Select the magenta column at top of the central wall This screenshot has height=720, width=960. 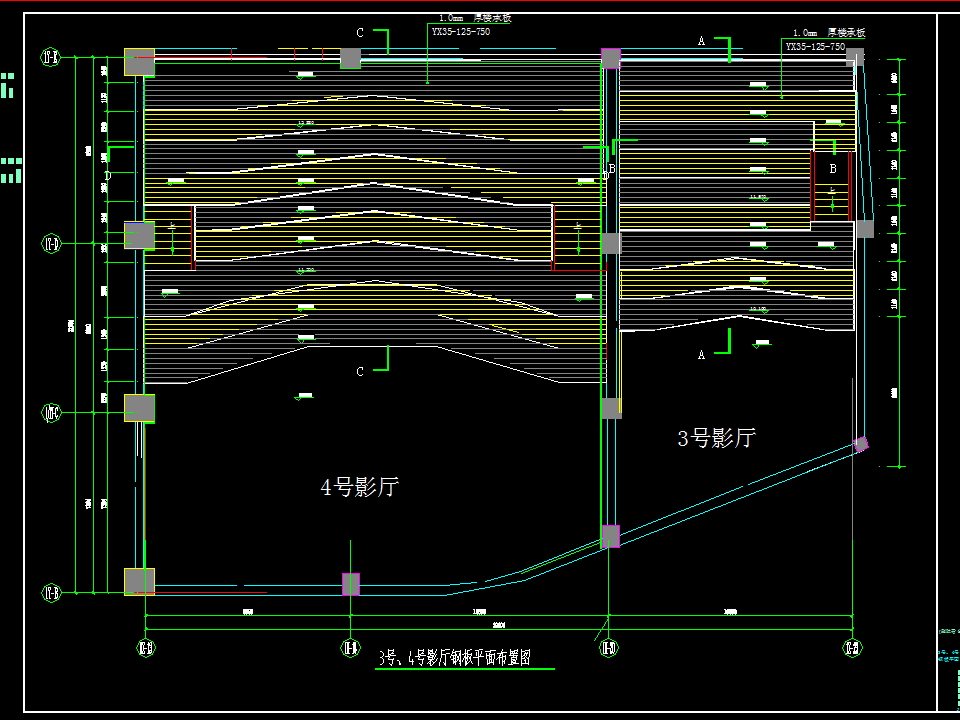click(x=611, y=59)
